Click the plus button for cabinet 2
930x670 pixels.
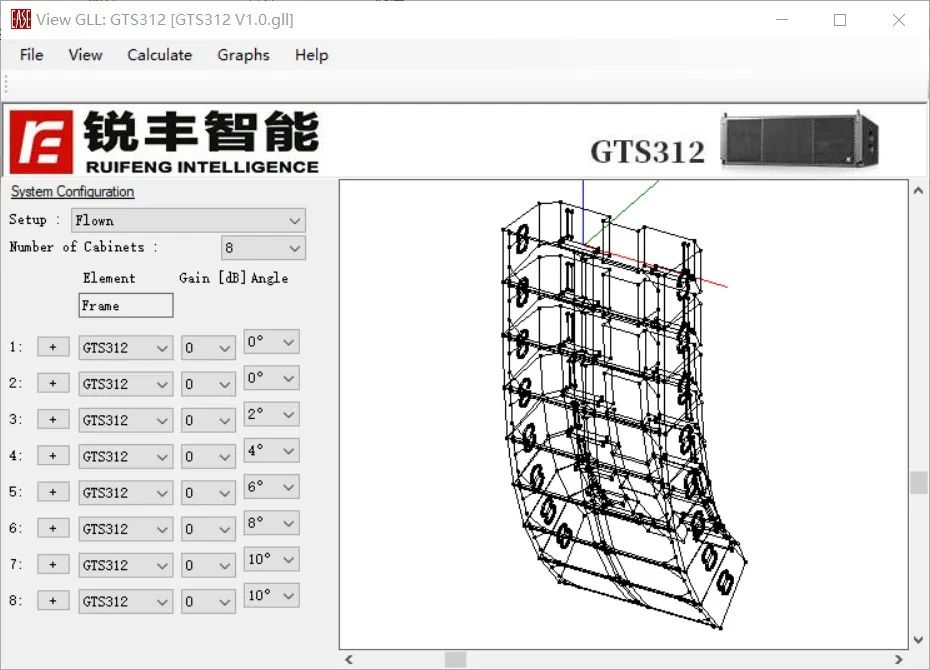(53, 383)
